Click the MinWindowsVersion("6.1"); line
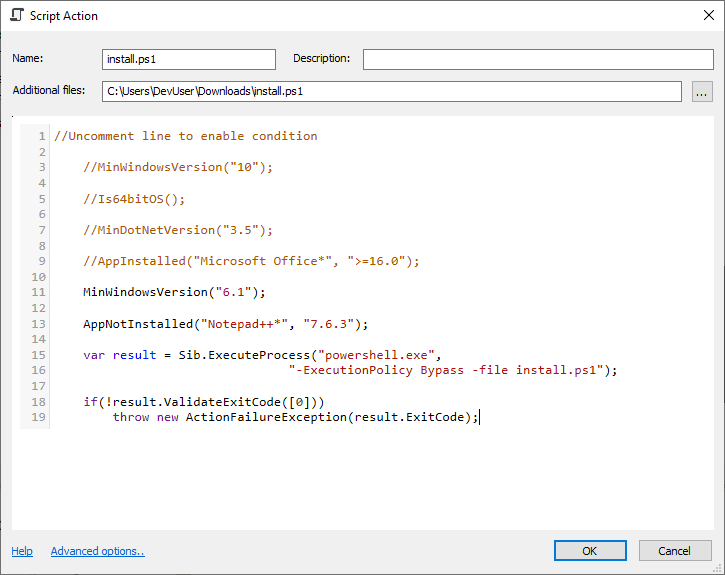The image size is (725, 575). tap(174, 292)
